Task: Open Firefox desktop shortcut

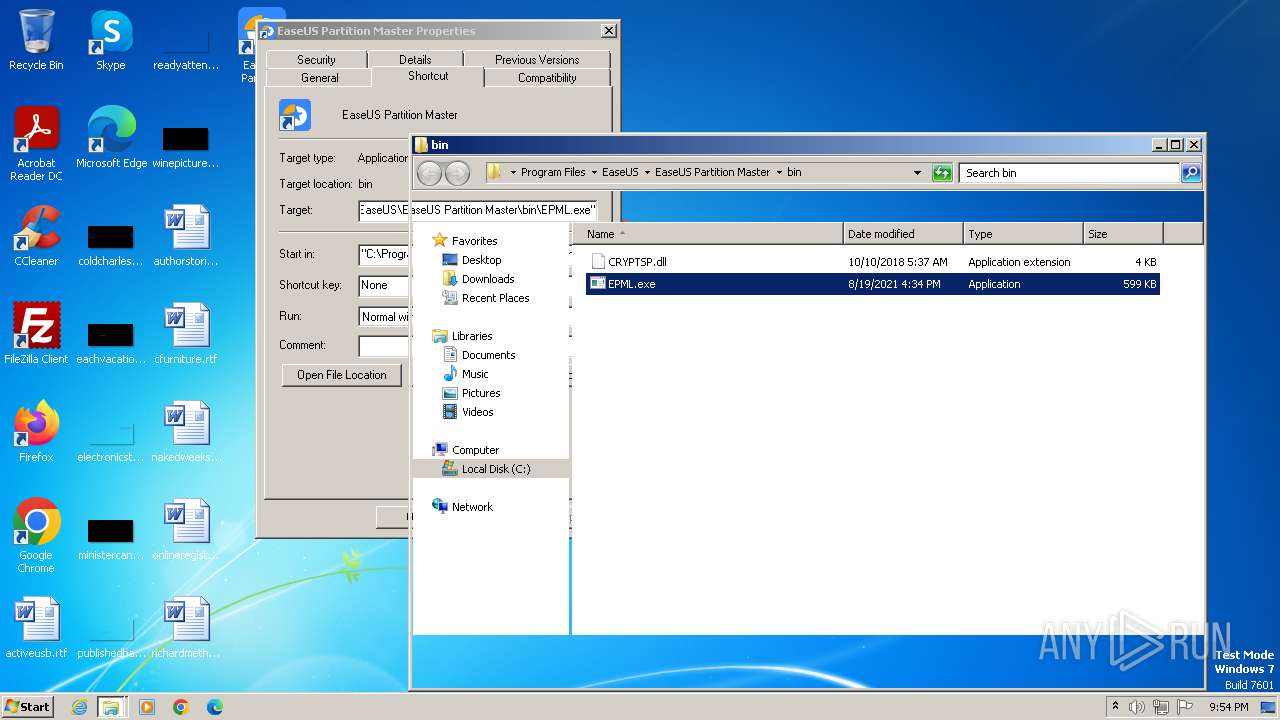Action: pos(36,432)
